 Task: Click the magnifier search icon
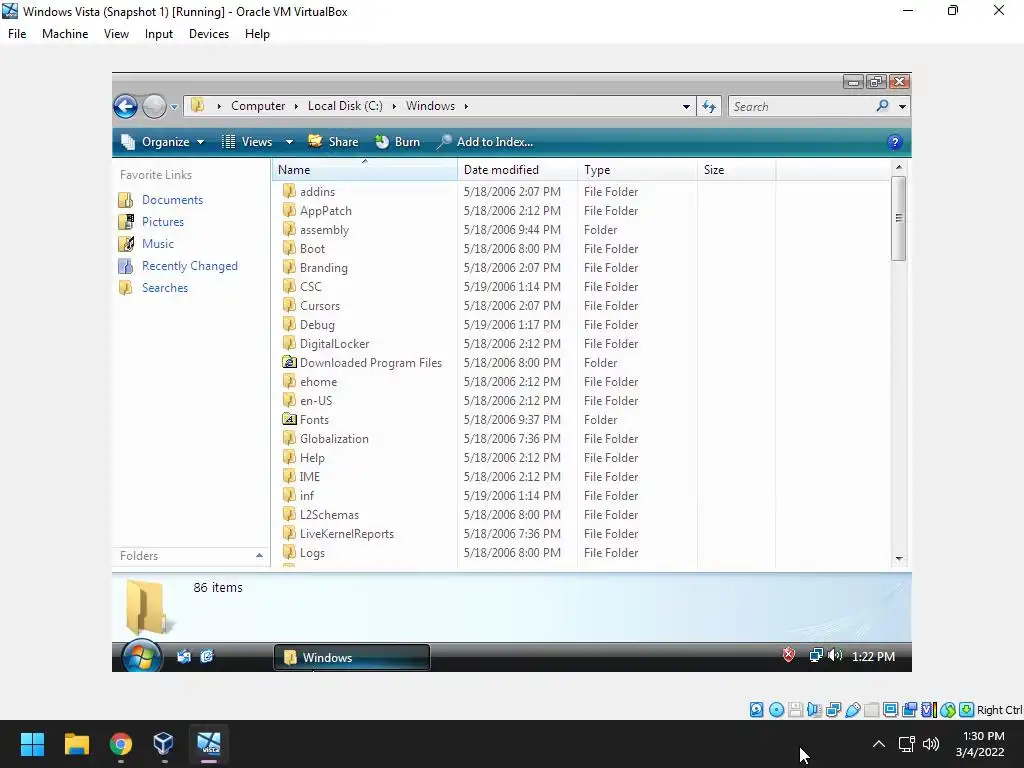click(882, 106)
